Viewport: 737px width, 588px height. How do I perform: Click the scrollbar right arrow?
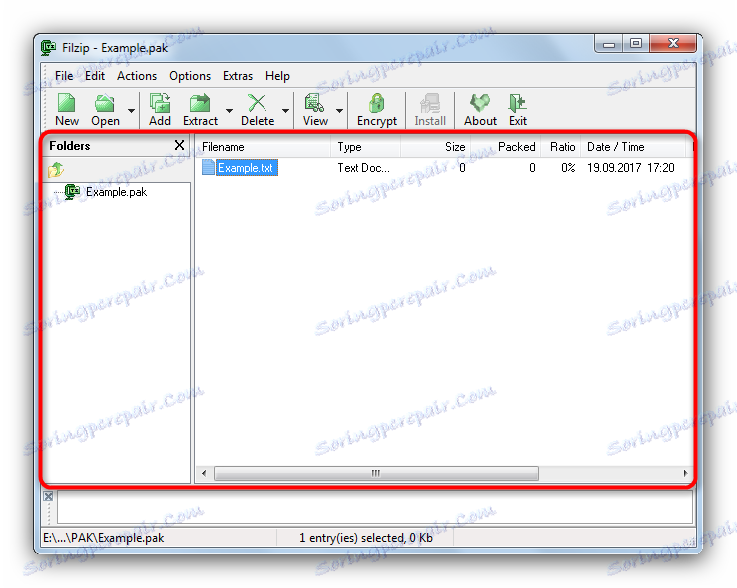click(685, 473)
